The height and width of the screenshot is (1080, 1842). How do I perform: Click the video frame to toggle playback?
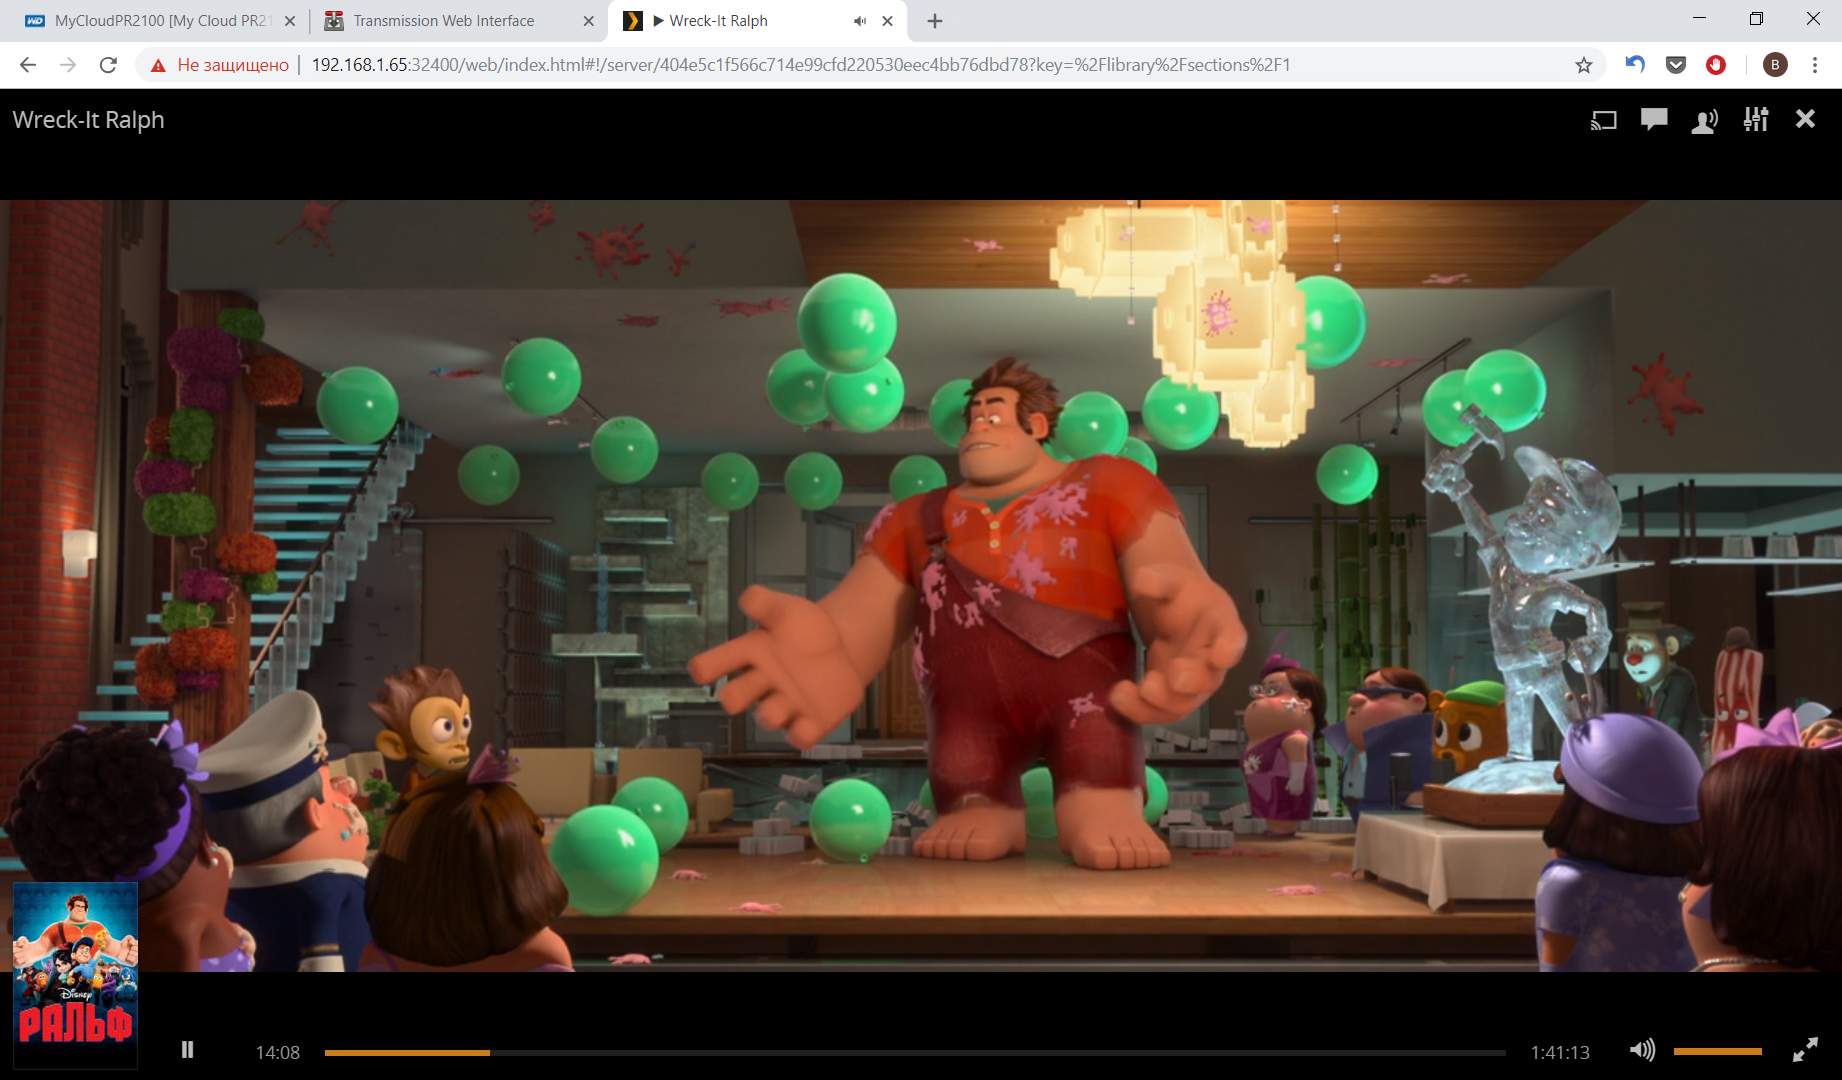click(x=921, y=585)
